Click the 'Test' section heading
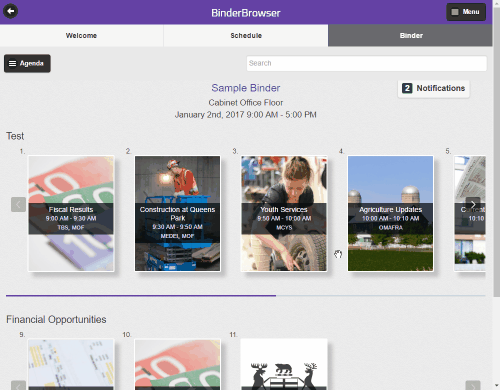The image size is (500, 390). (15, 136)
